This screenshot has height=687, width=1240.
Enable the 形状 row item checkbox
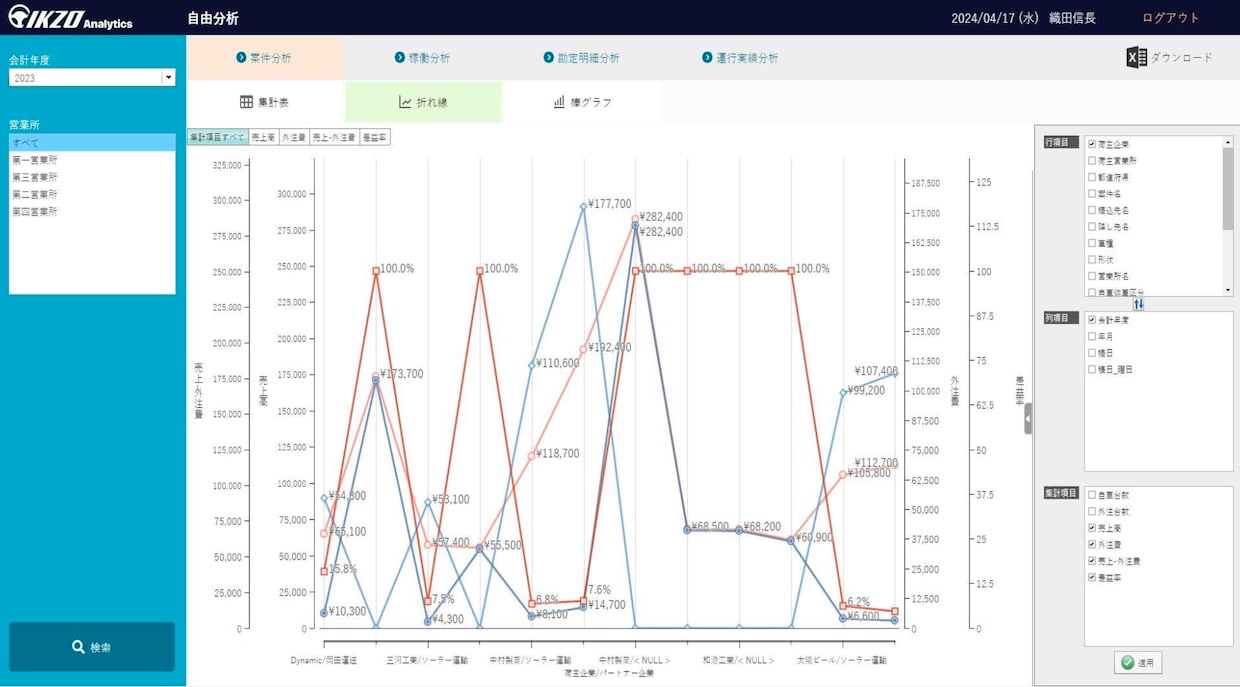1092,259
